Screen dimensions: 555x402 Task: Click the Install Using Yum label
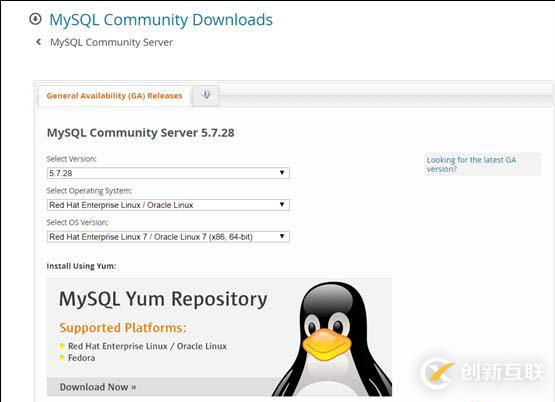[81, 266]
